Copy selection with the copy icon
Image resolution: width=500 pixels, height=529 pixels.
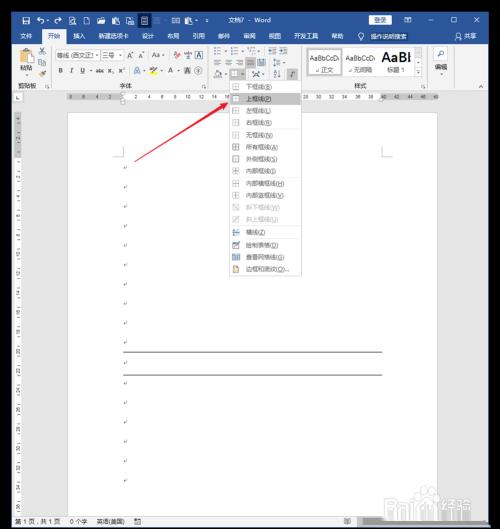point(42,62)
